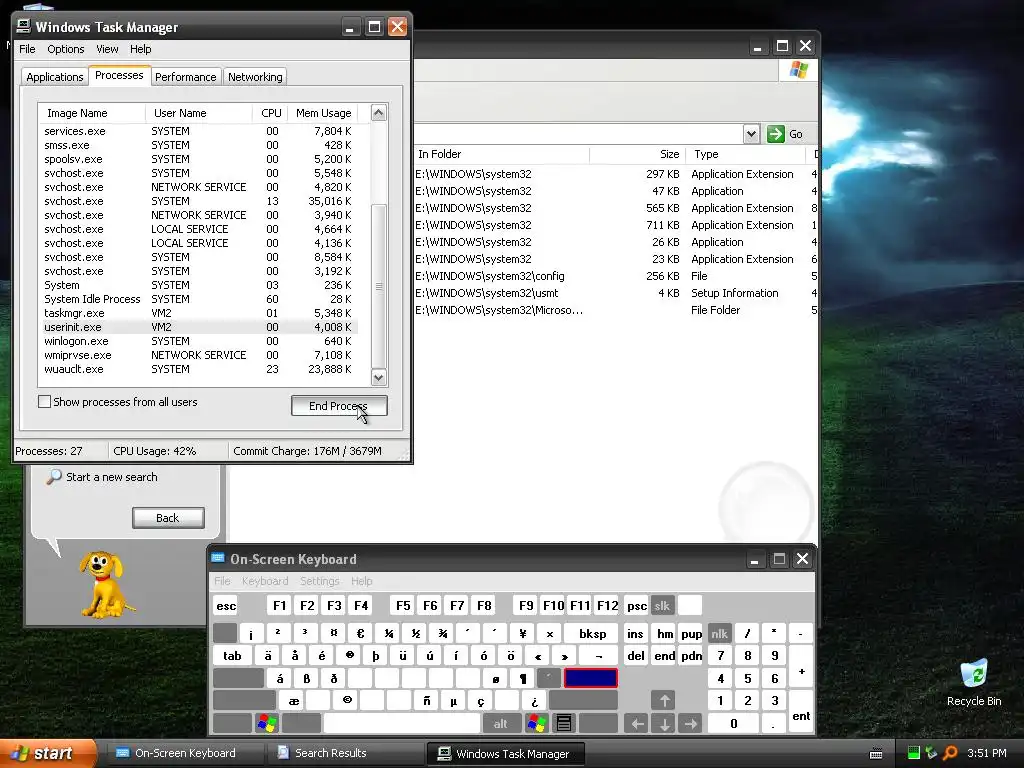Image resolution: width=1024 pixels, height=768 pixels.
Task: Click Start a new search link
Action: 112,477
